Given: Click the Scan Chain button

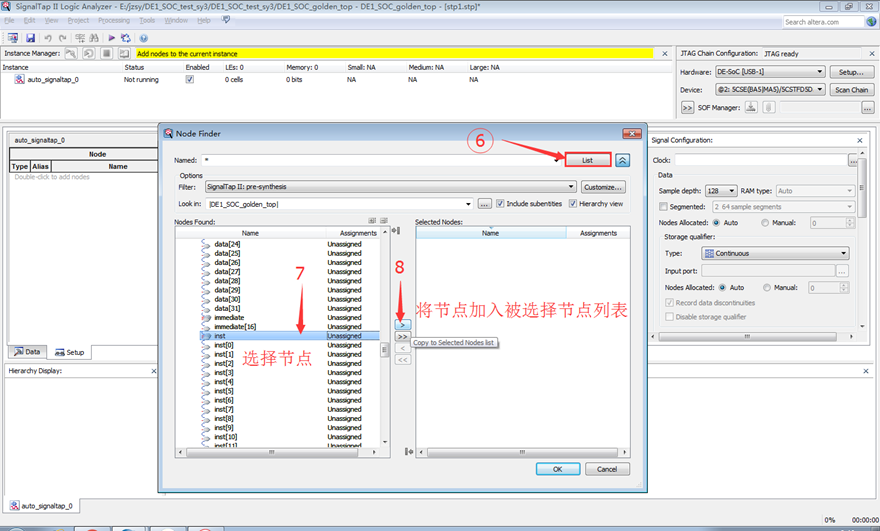Looking at the screenshot, I should (x=851, y=90).
